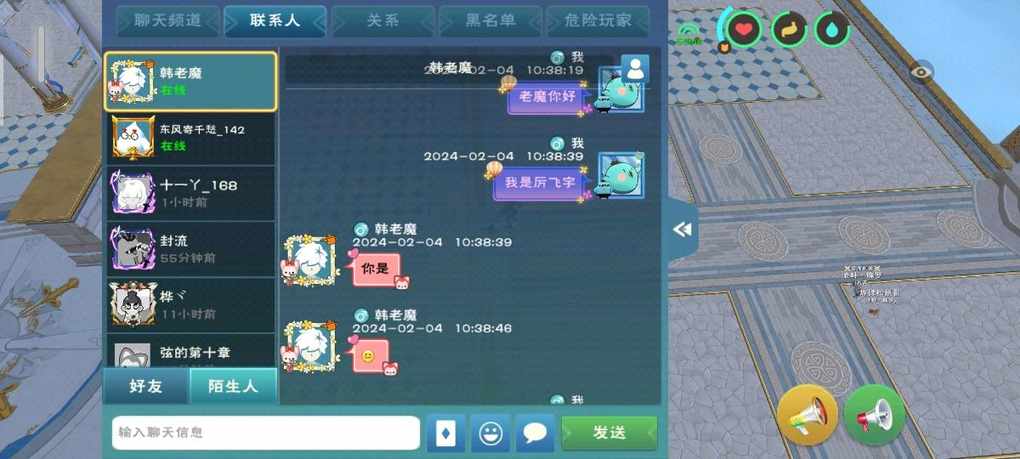Viewport: 1020px width, 459px height.
Task: Click the diamond card icon beside input
Action: 446,433
